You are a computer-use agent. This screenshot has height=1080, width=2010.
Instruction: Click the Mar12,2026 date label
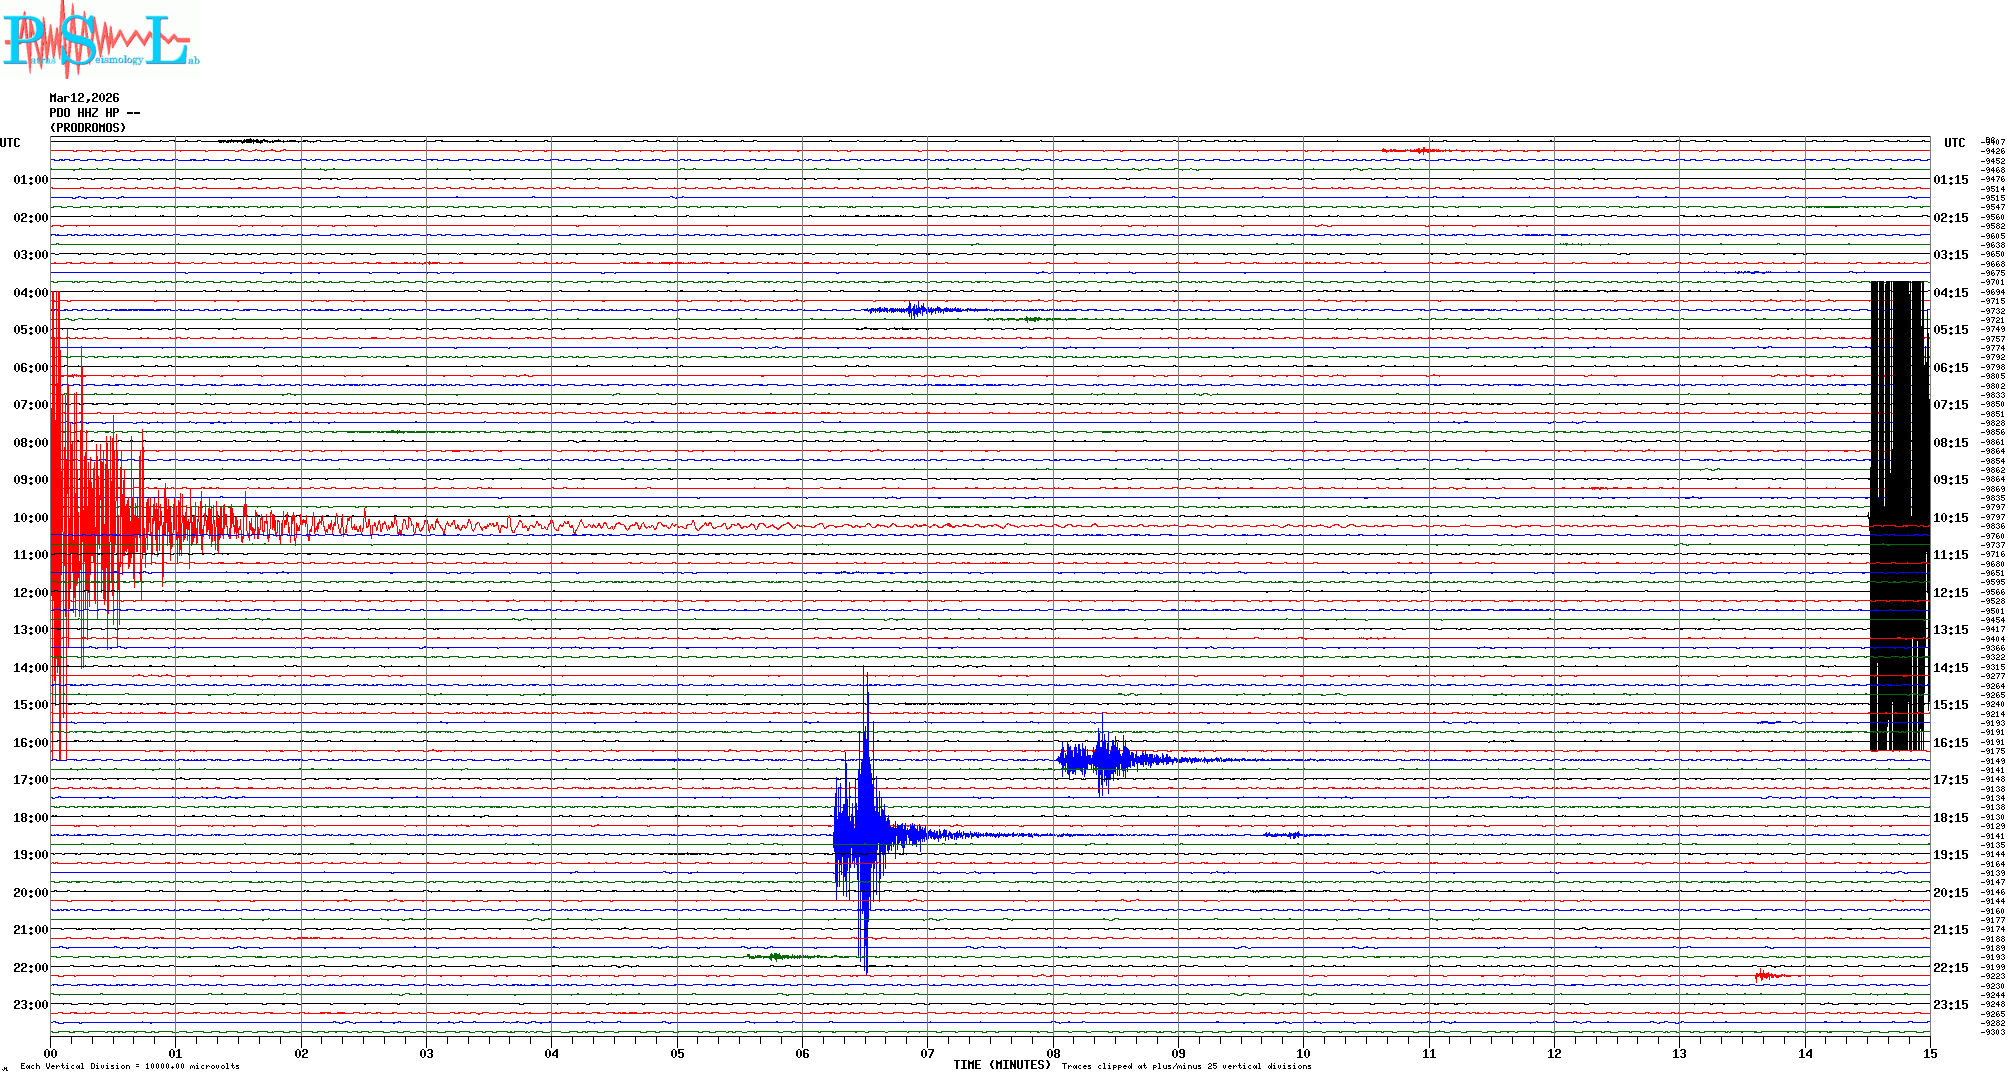[x=84, y=98]
